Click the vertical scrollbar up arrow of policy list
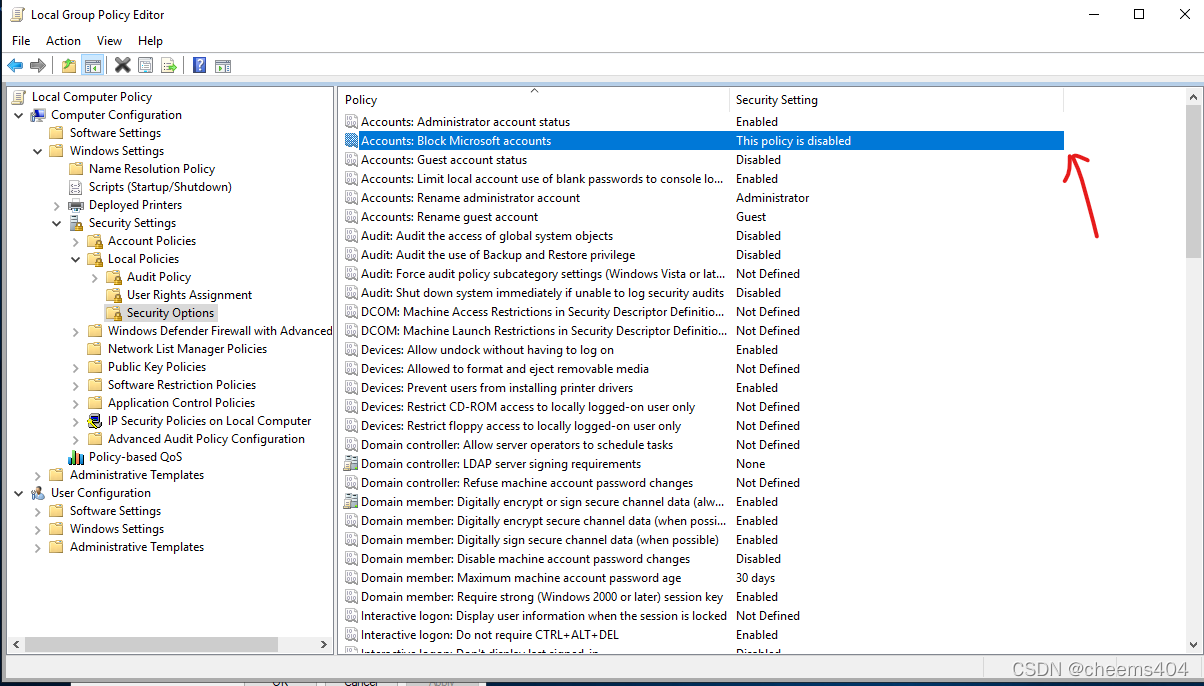 pyautogui.click(x=1193, y=98)
